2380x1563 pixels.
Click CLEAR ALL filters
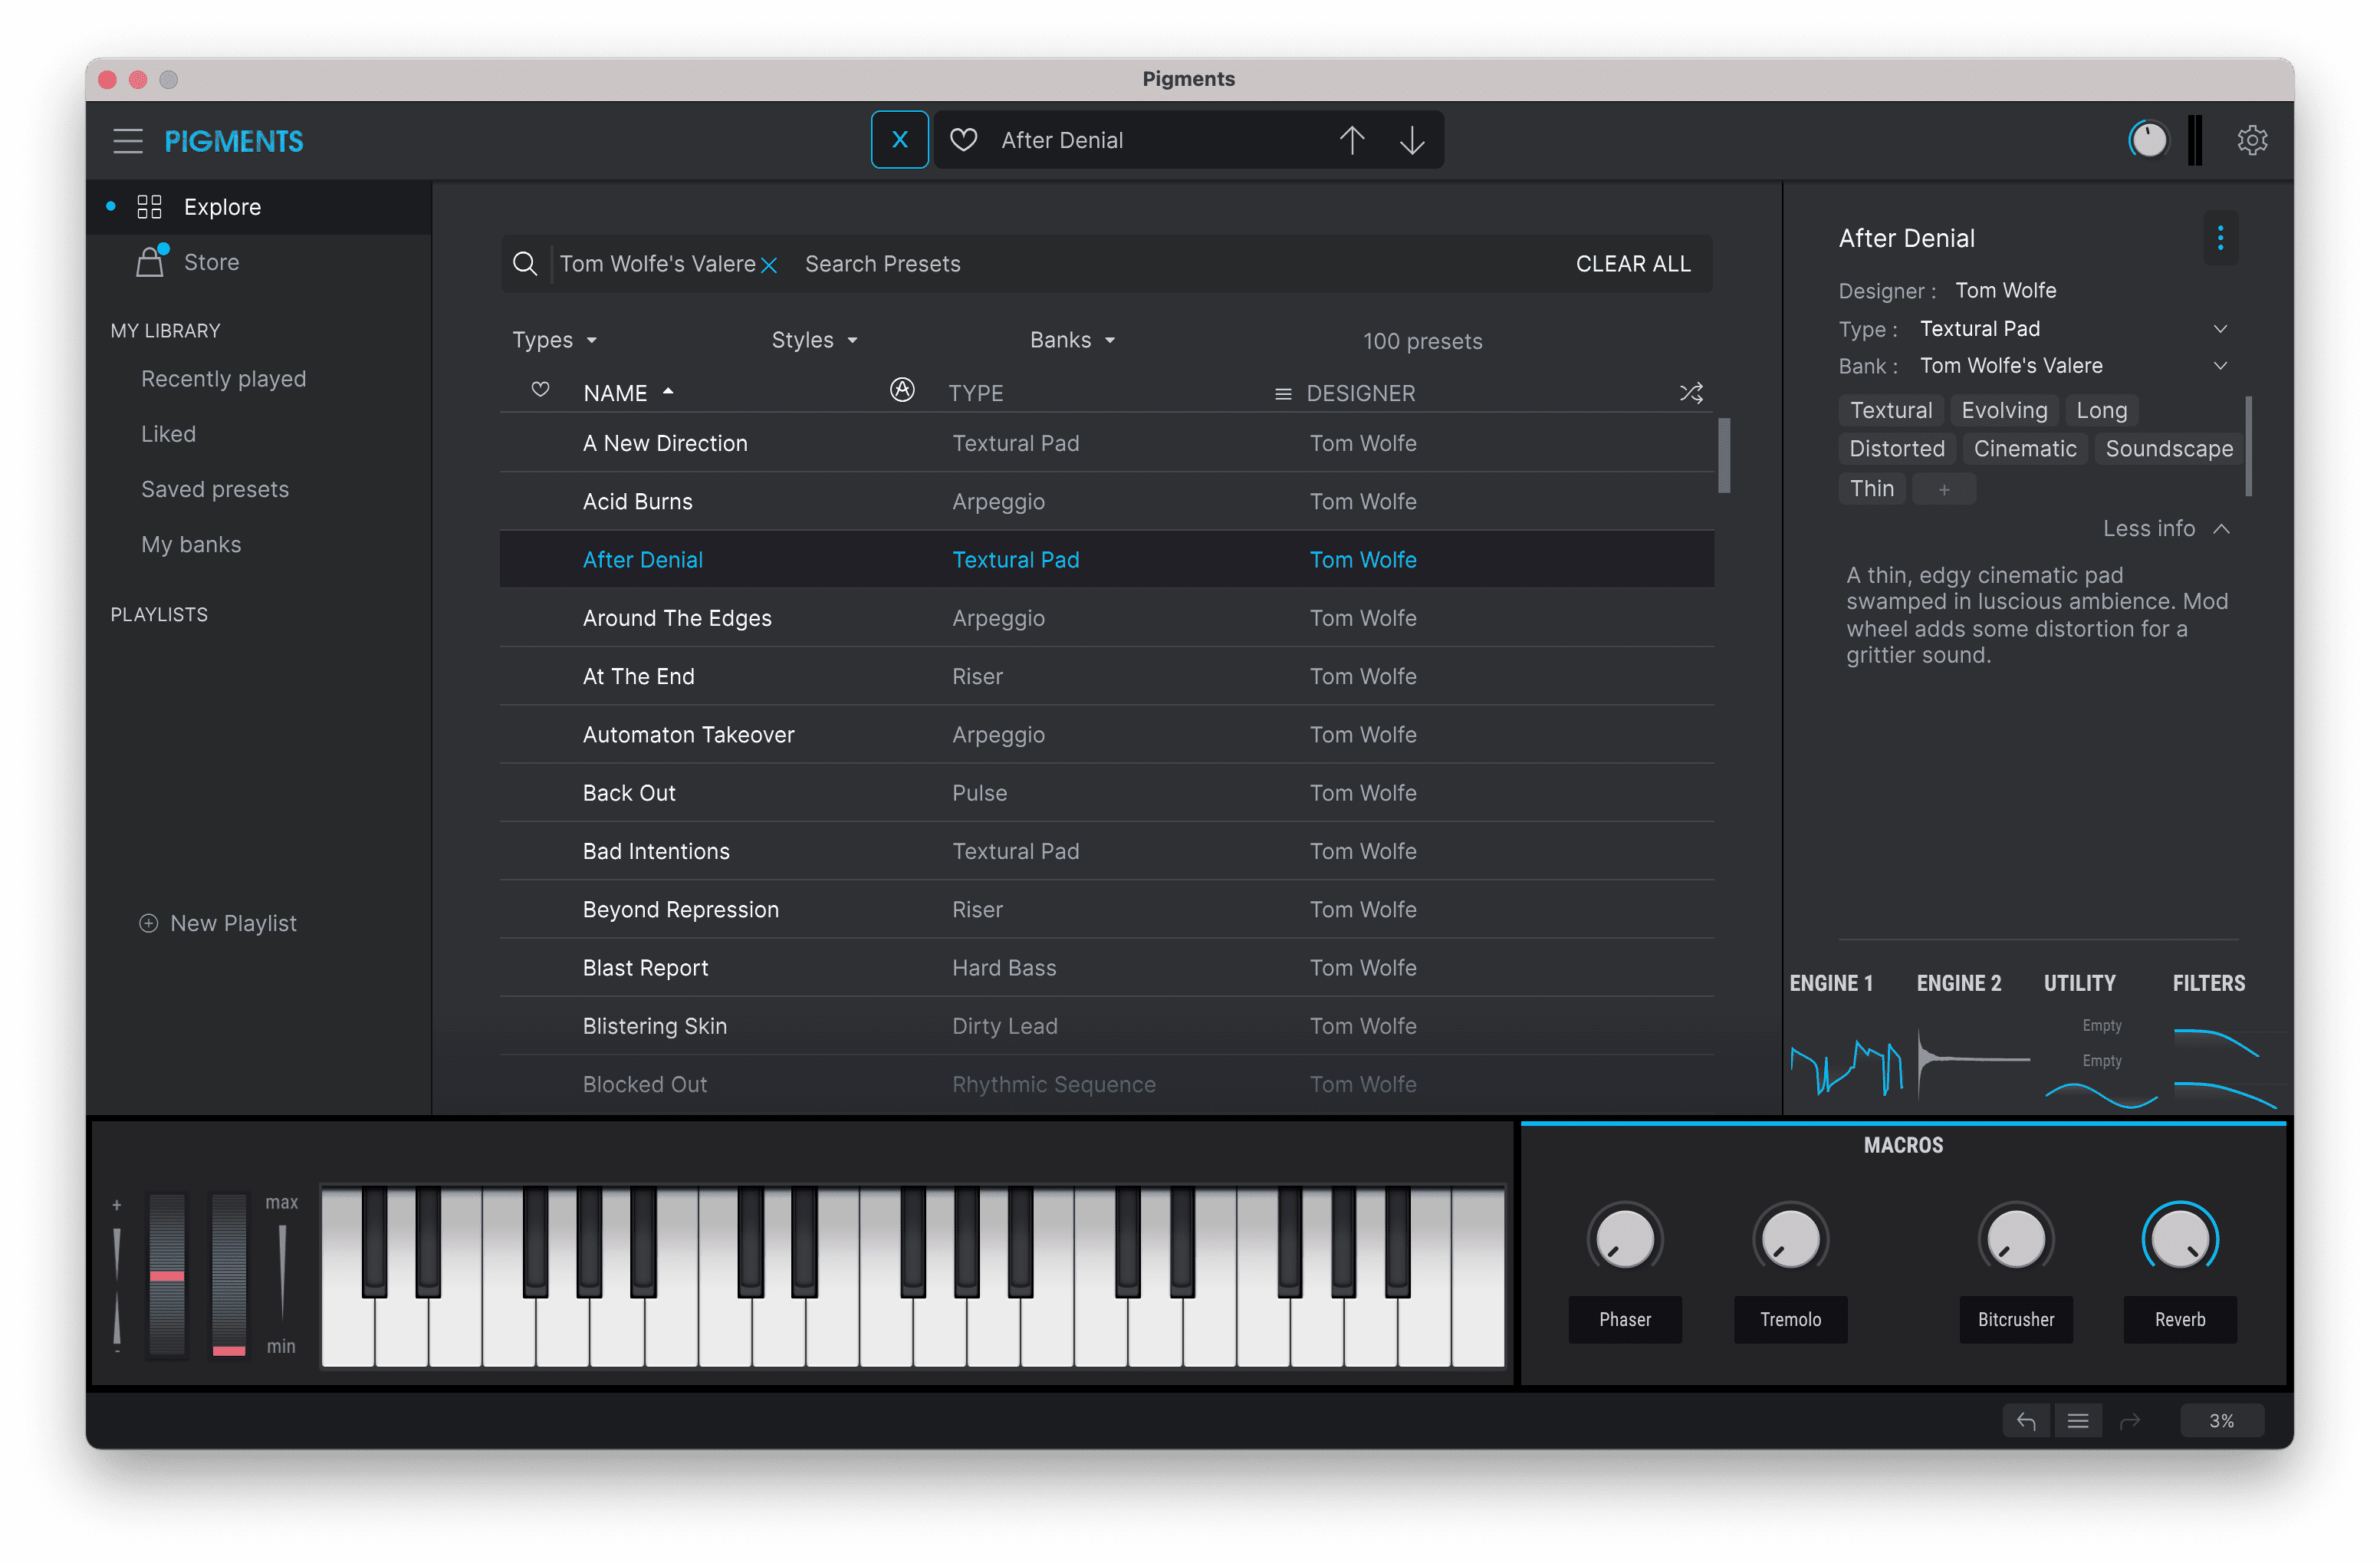[x=1633, y=264]
